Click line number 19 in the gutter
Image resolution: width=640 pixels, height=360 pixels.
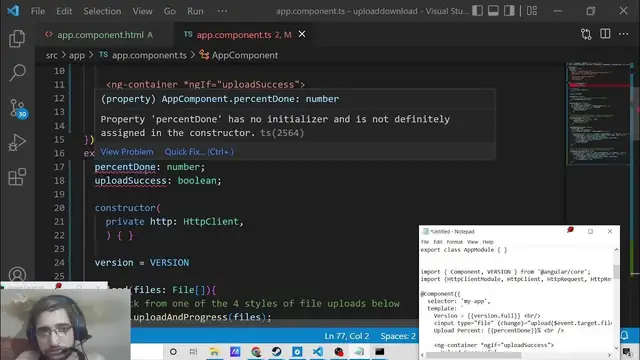pyautogui.click(x=59, y=194)
